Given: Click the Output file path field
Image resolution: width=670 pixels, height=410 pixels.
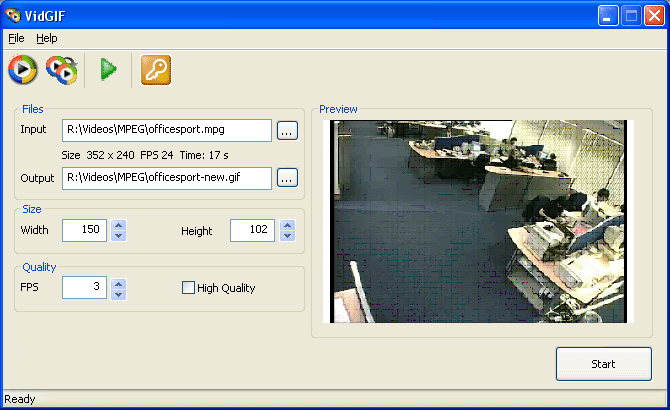Looking at the screenshot, I should (x=166, y=178).
